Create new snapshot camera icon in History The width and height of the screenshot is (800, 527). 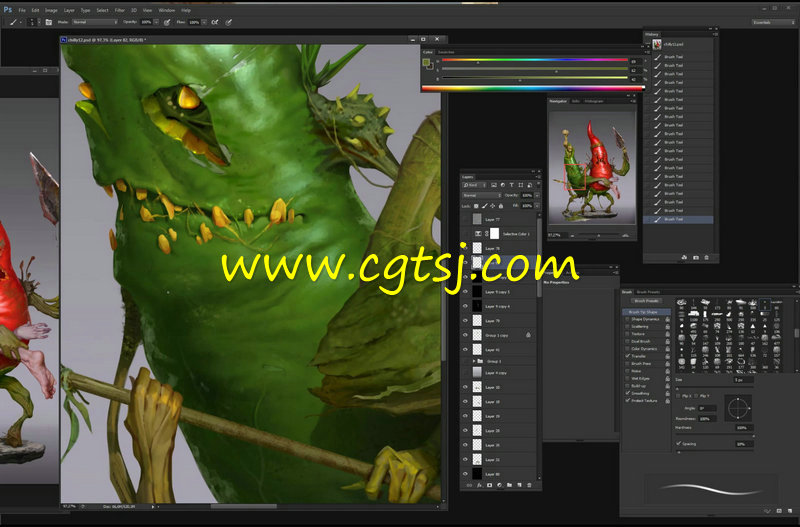point(695,258)
